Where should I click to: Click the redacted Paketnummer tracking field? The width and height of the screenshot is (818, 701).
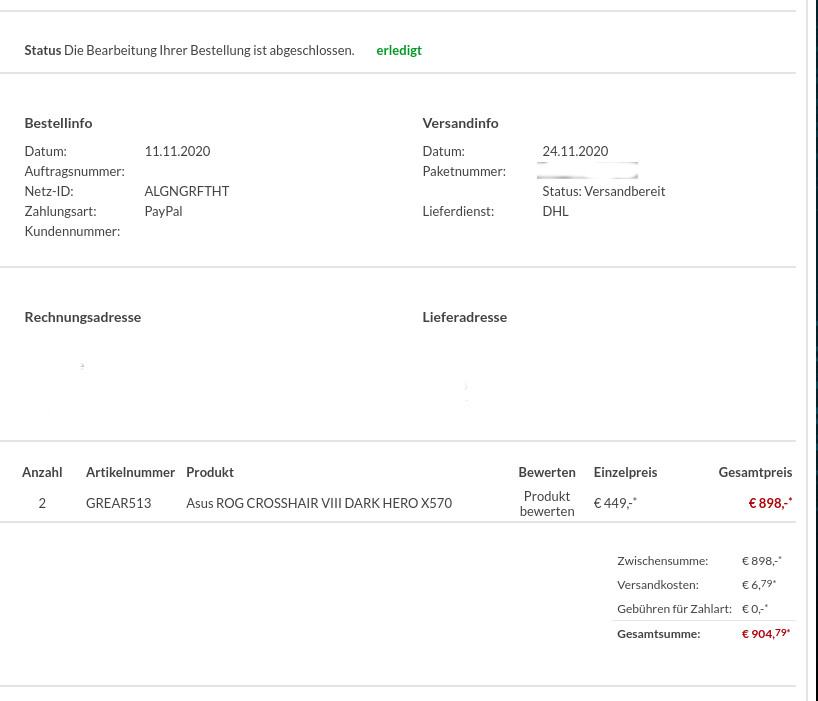click(x=588, y=171)
